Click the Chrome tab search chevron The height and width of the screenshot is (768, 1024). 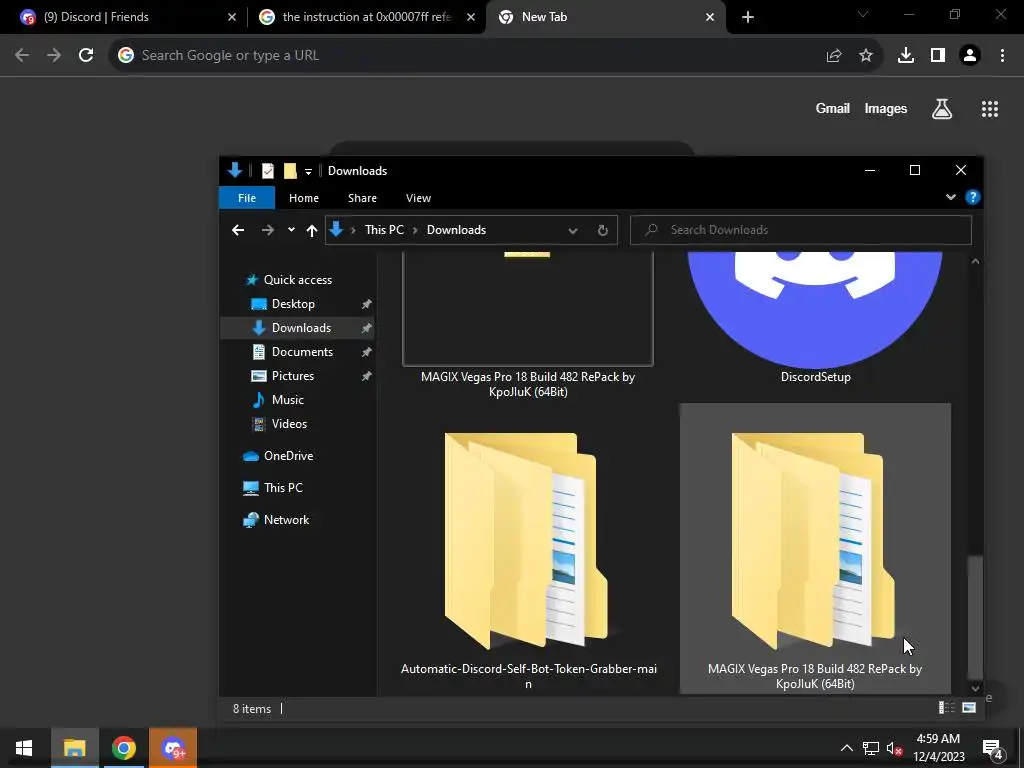coord(863,14)
